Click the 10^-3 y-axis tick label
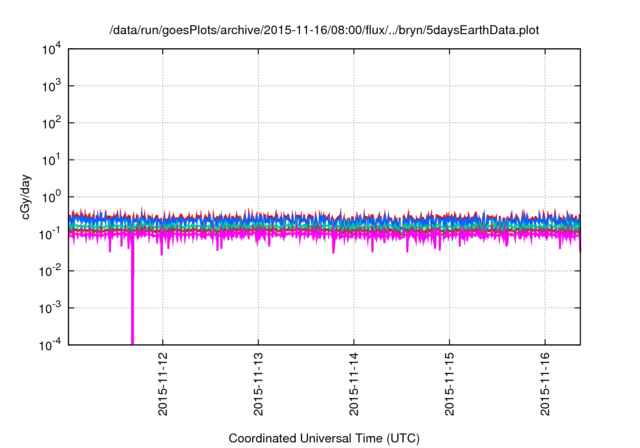The height and width of the screenshot is (448, 640). (x=50, y=309)
